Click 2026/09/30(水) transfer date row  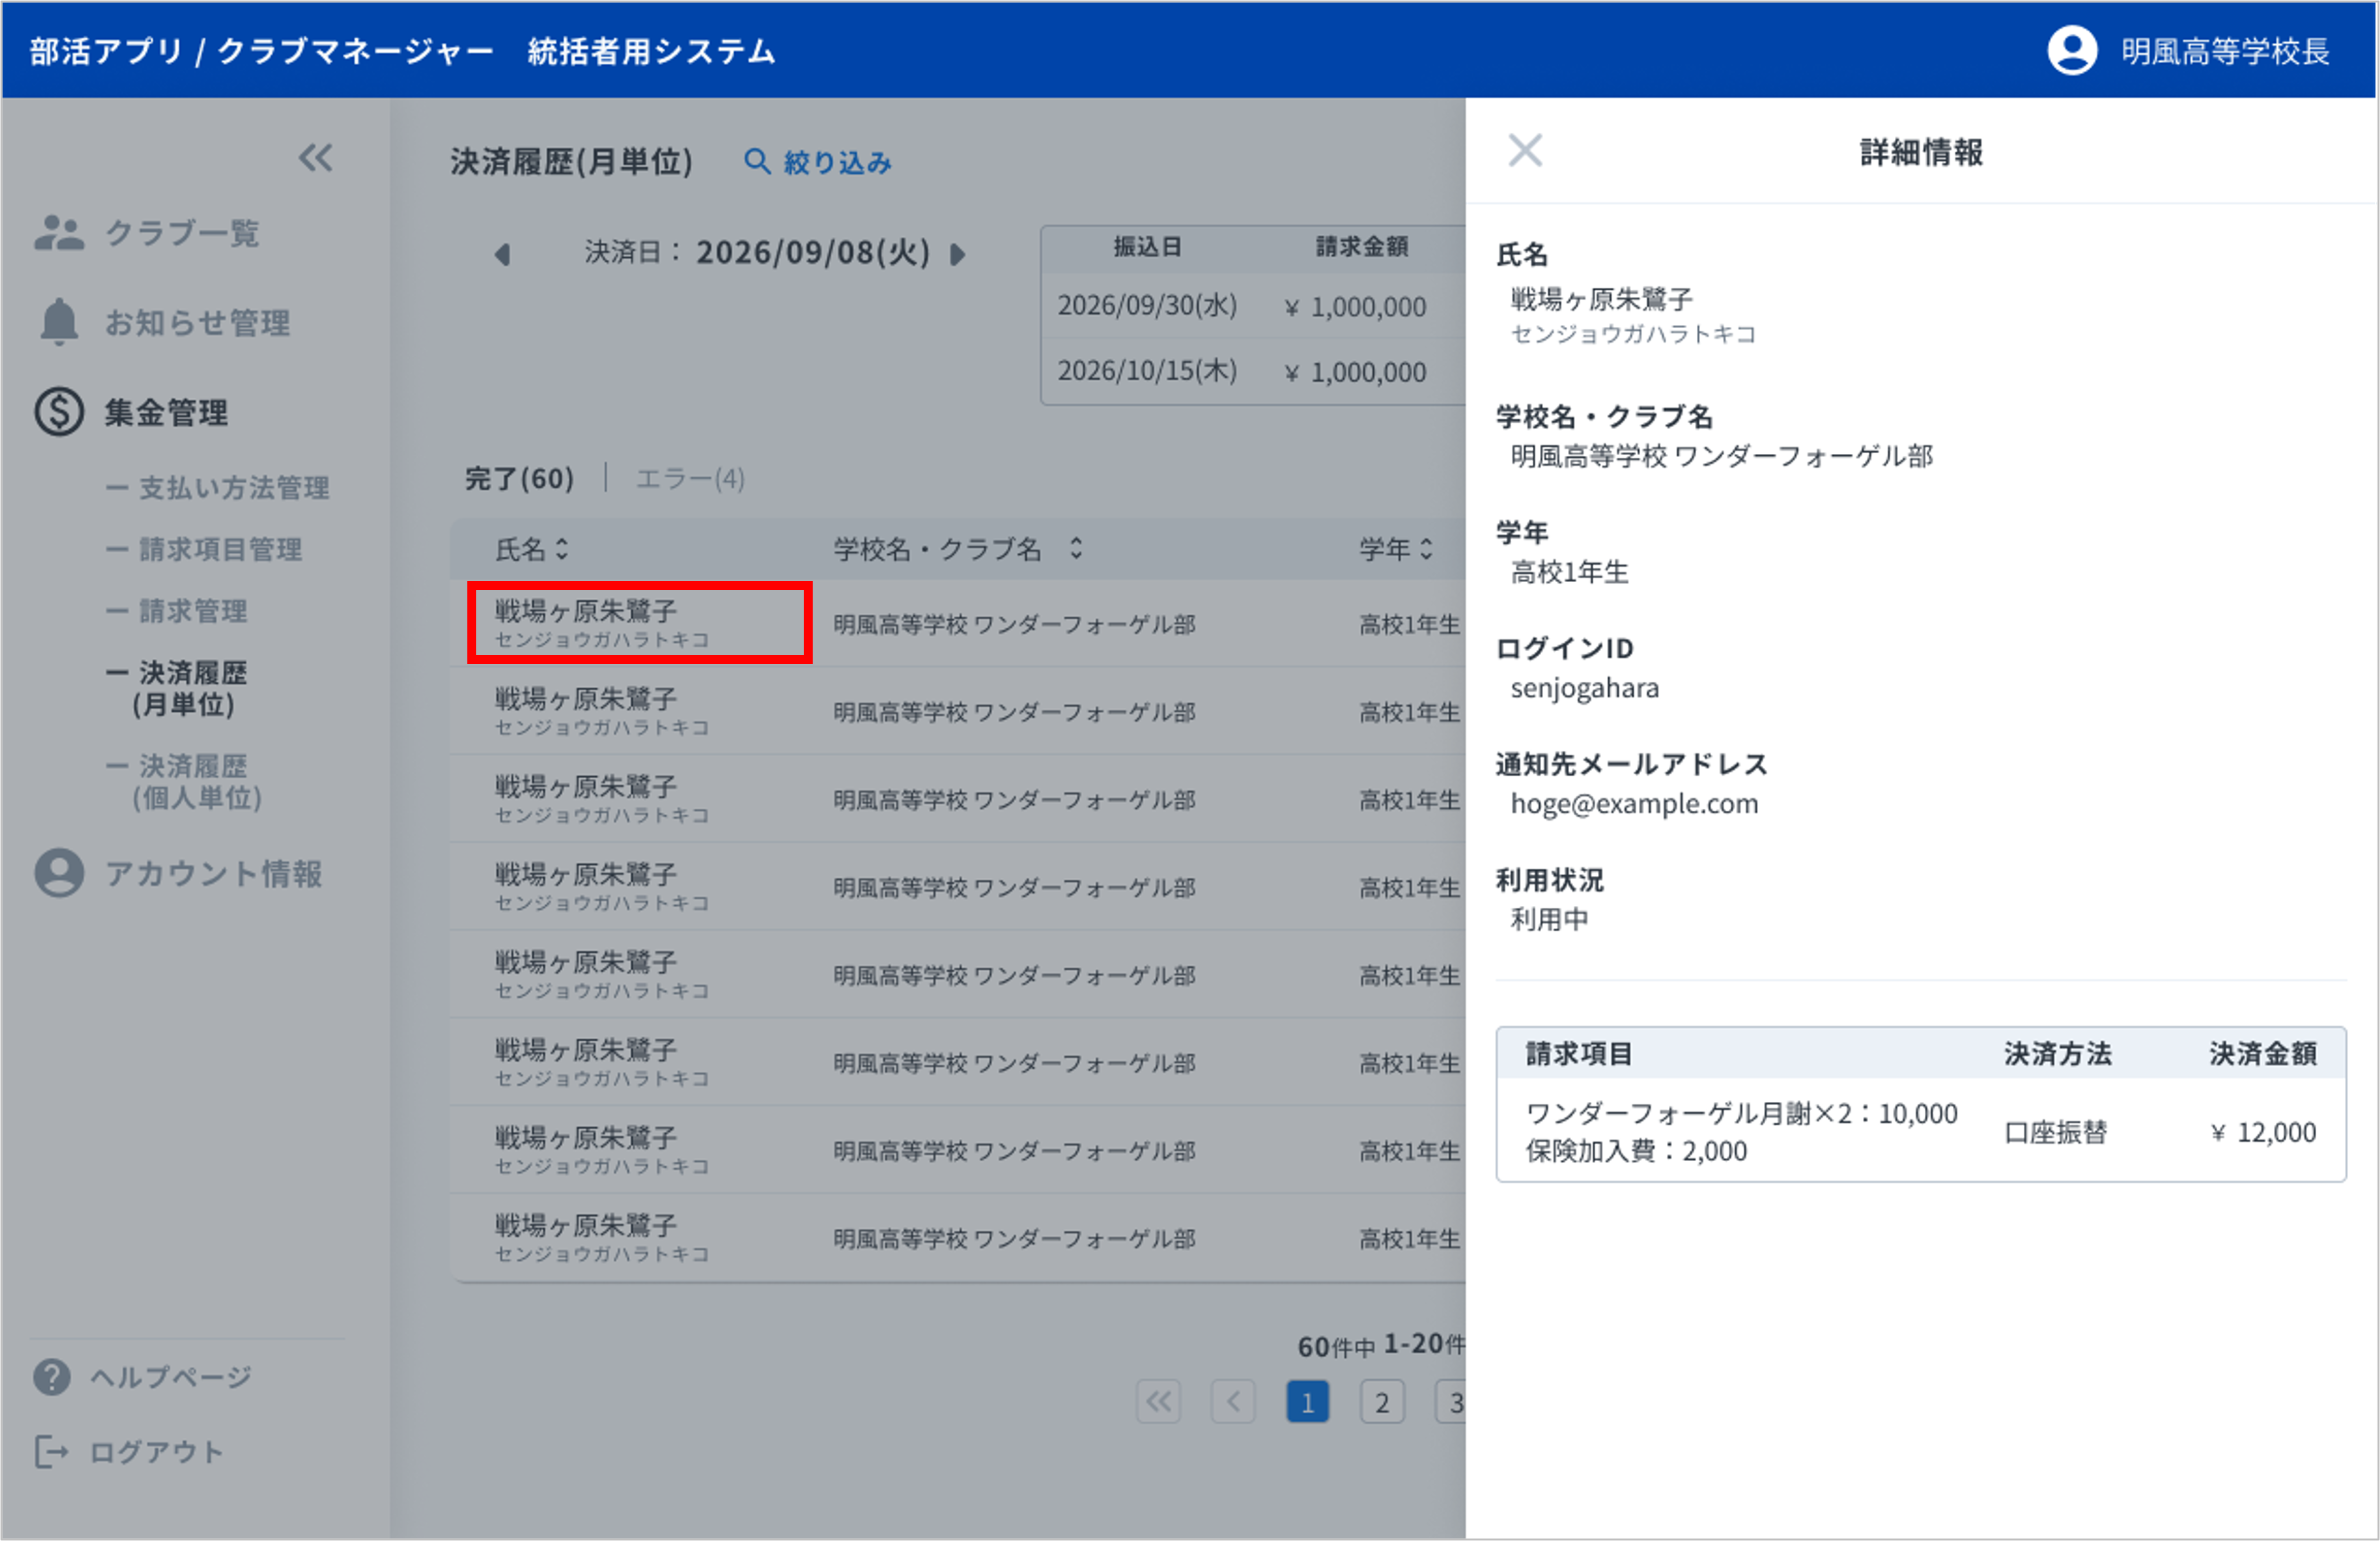tap(1253, 306)
